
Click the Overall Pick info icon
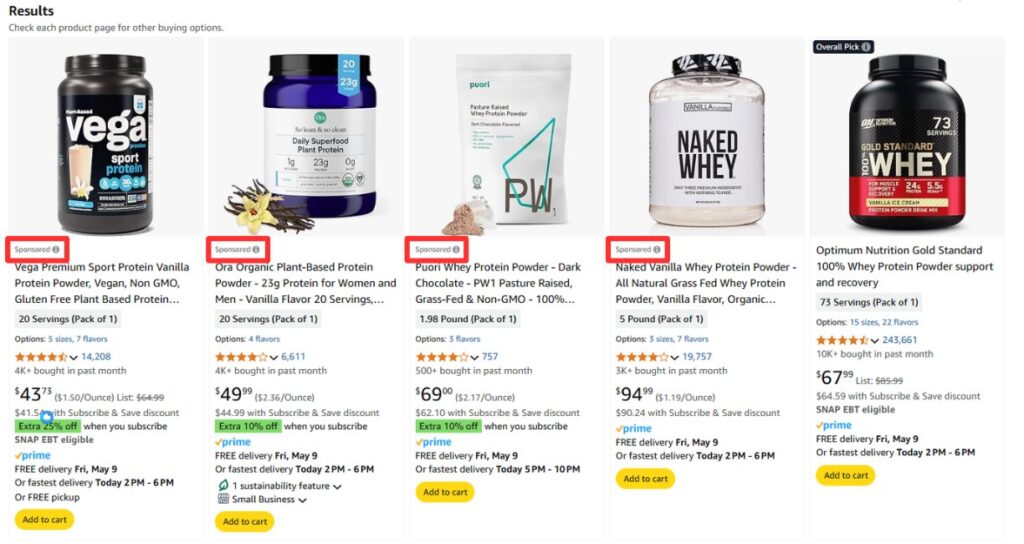coord(866,47)
